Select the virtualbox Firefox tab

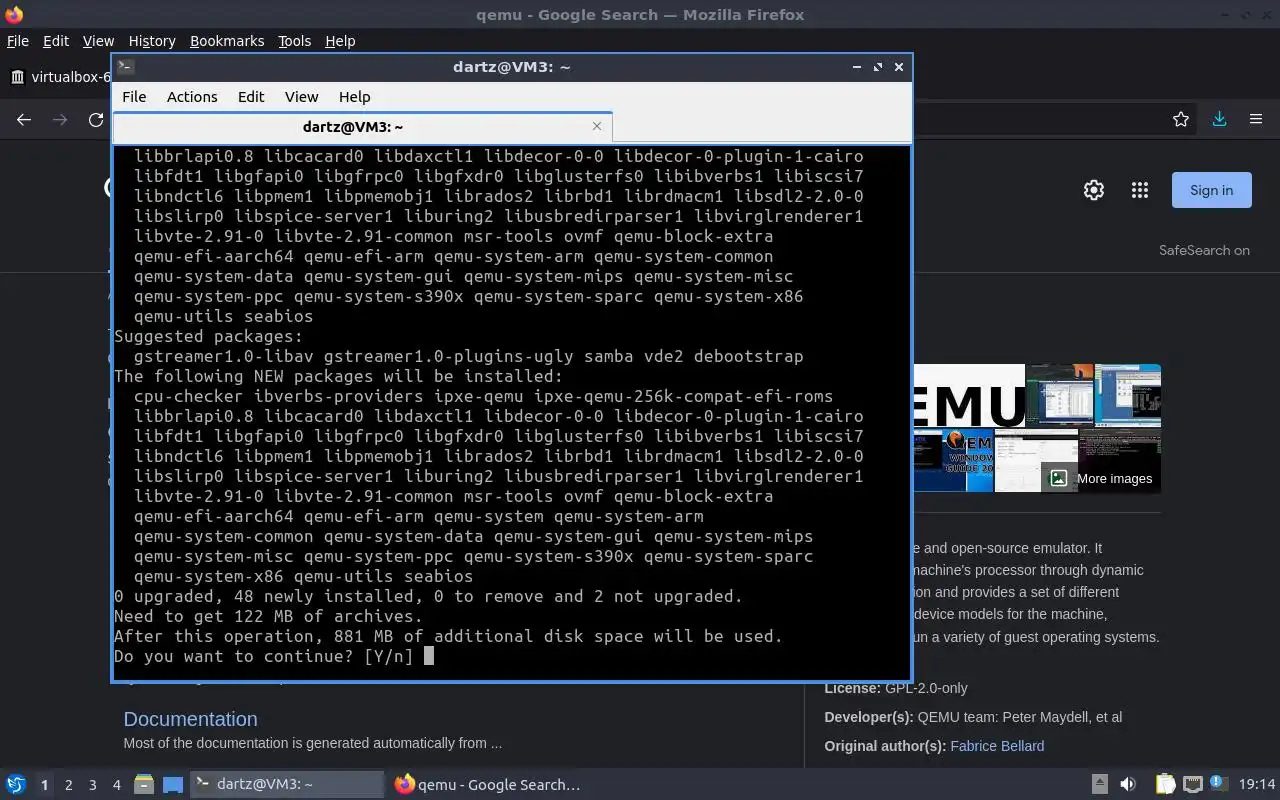(58, 77)
